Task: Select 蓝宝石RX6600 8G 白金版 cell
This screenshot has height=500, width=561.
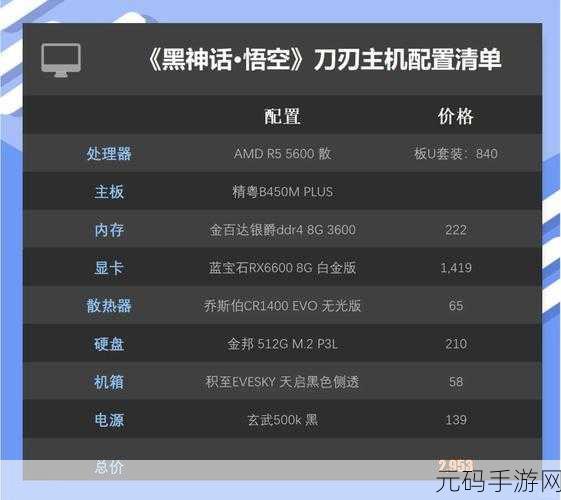Action: click(282, 268)
